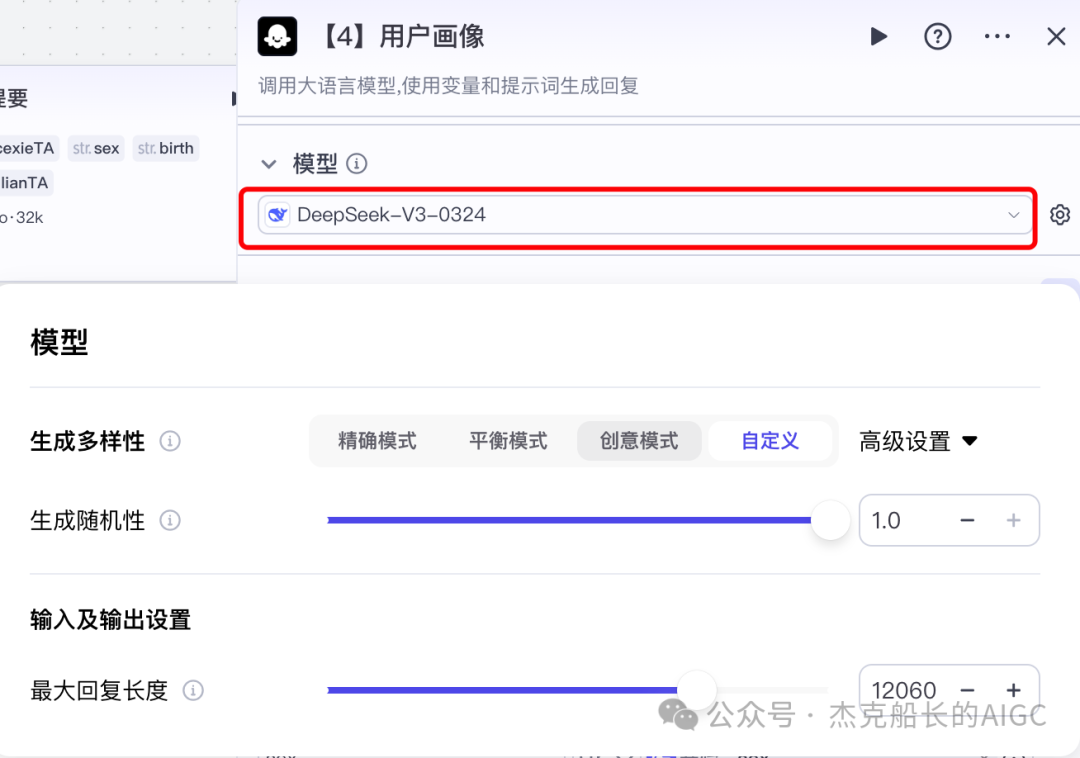The image size is (1080, 758).
Task: Click the node description 调用大语言模型 text
Action: coord(448,85)
